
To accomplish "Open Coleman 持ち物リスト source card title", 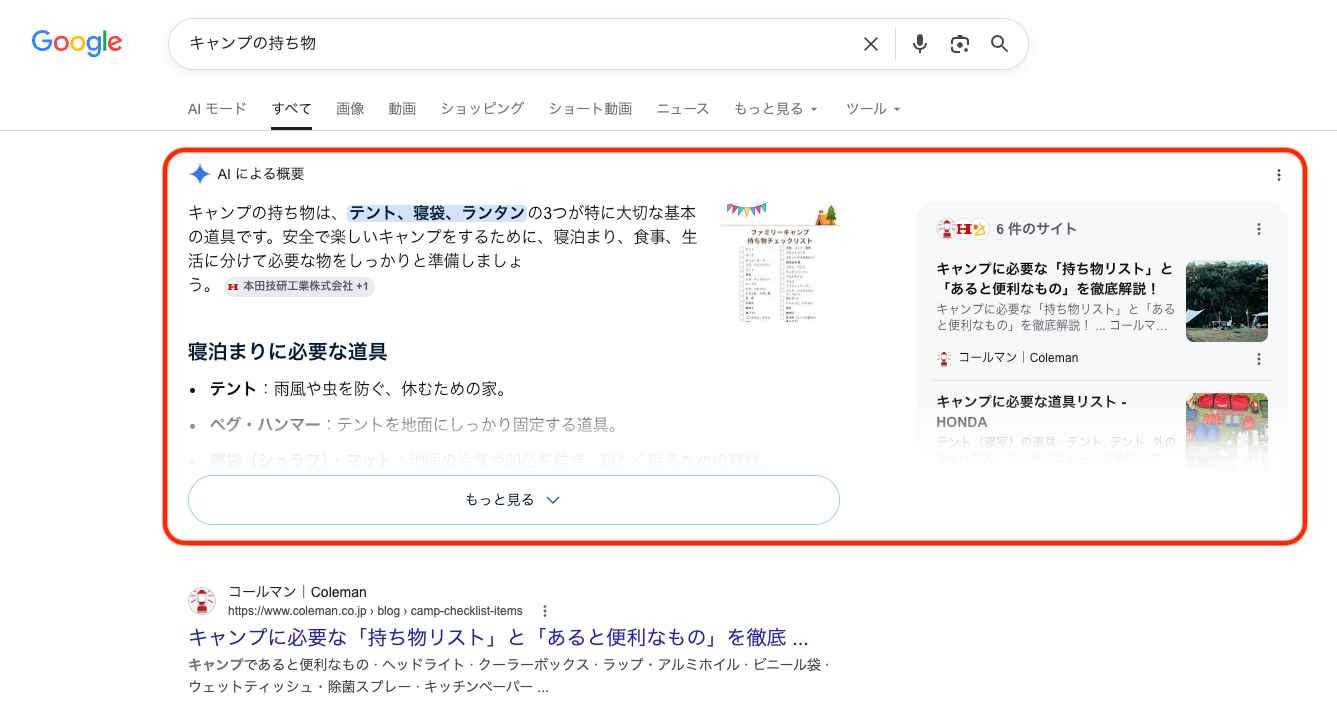I will click(x=1055, y=278).
